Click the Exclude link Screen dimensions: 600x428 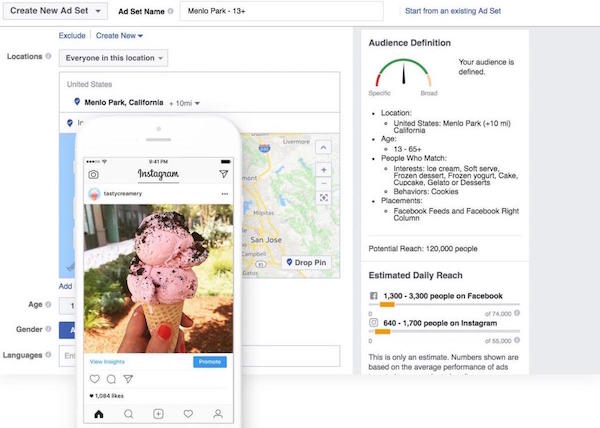coord(72,36)
